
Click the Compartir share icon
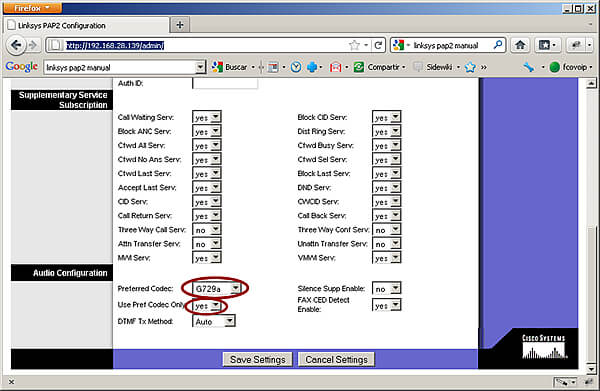coord(359,67)
